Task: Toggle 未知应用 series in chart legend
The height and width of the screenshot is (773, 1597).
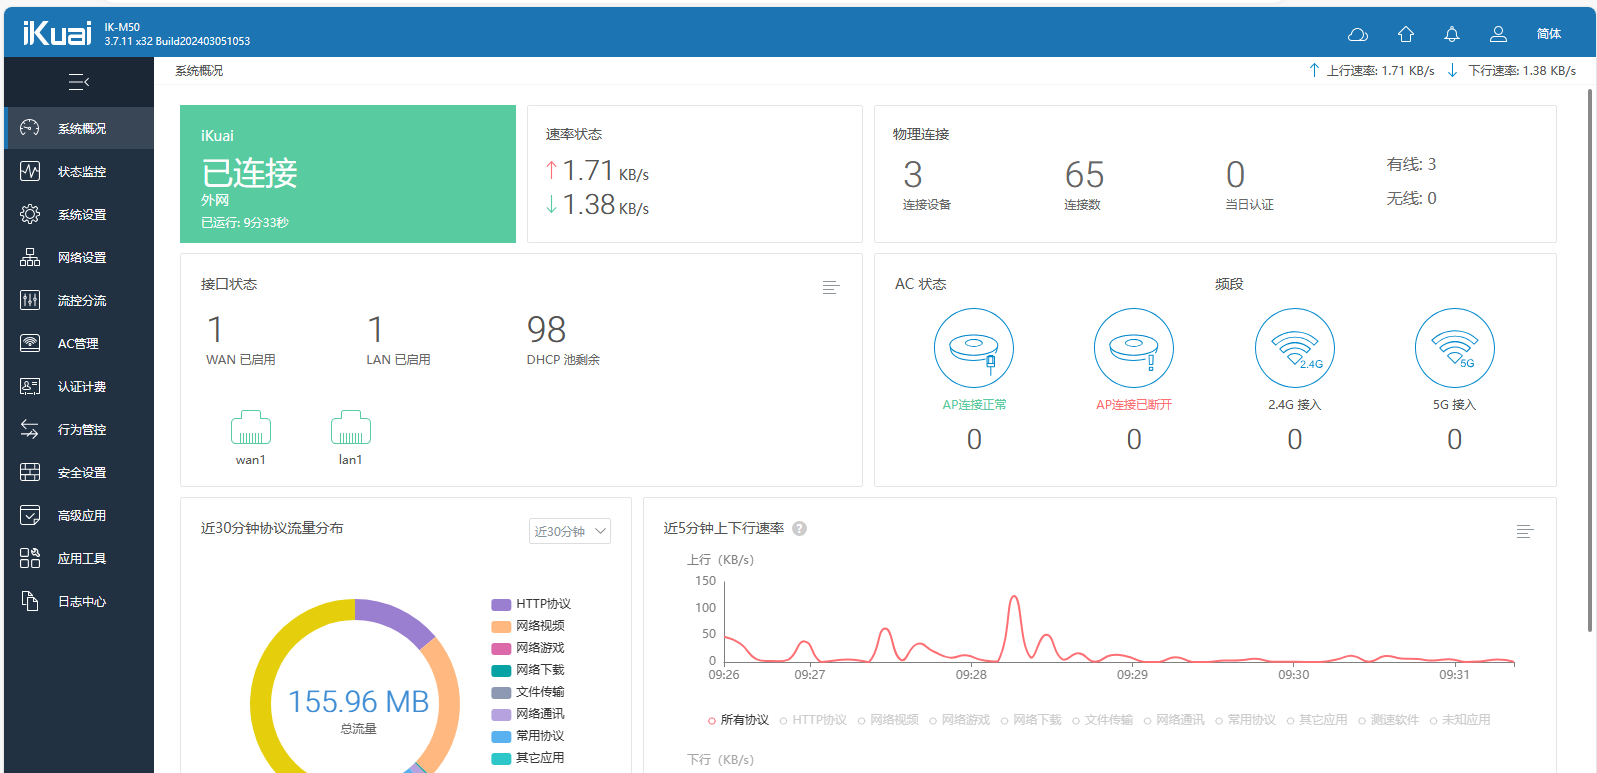Action: coord(1460,720)
